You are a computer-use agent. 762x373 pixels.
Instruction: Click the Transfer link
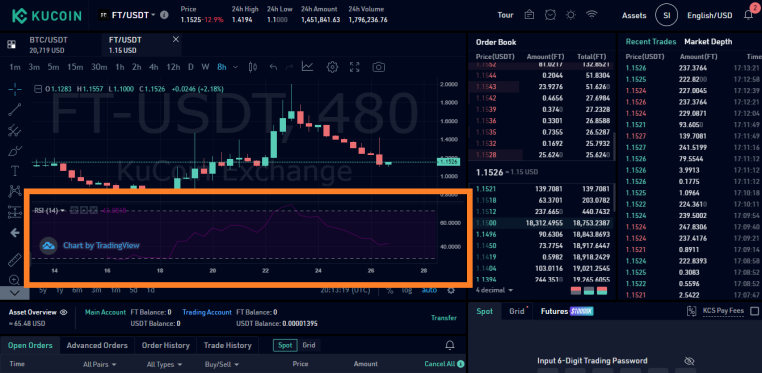tap(444, 318)
